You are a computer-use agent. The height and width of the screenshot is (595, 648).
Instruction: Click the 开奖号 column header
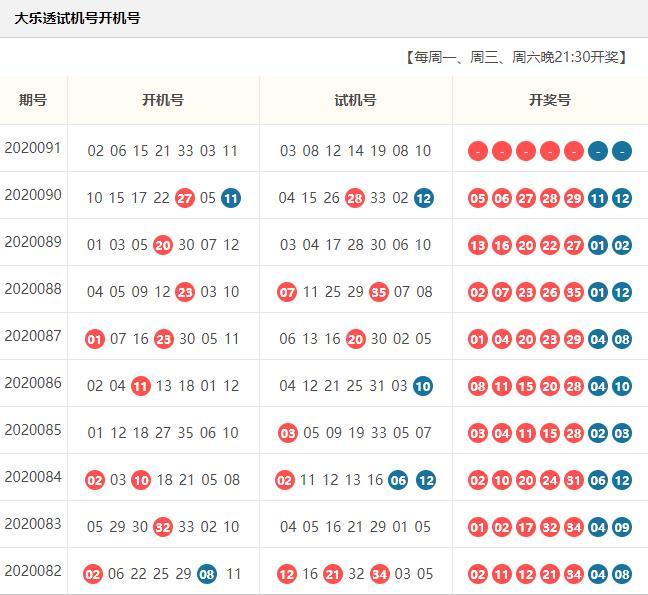pyautogui.click(x=550, y=100)
